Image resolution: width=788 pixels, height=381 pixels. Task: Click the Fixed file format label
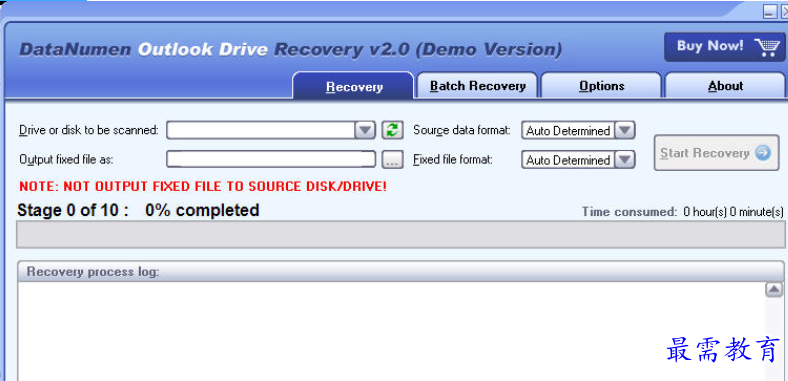pyautogui.click(x=452, y=160)
